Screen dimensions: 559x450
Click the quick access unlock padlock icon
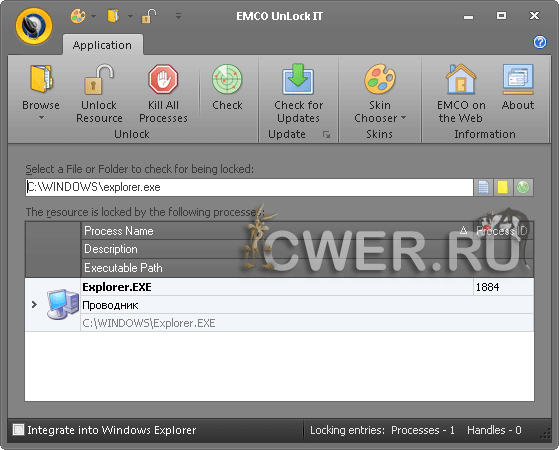click(149, 16)
